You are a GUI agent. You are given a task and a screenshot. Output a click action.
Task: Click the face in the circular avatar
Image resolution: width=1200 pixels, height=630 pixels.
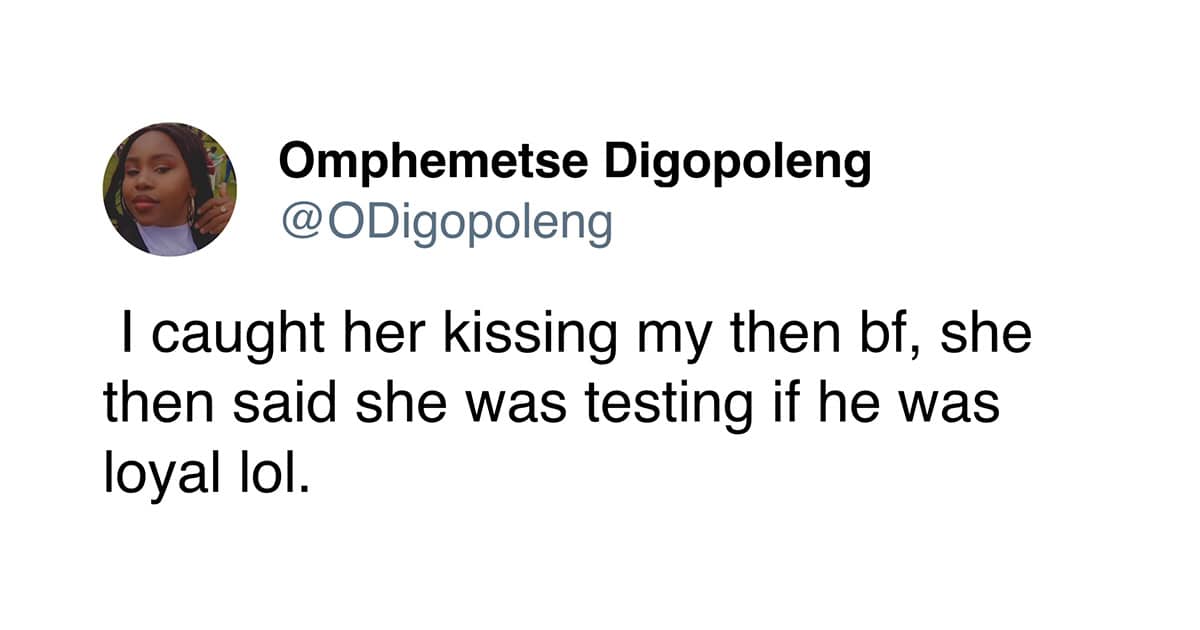tap(156, 182)
